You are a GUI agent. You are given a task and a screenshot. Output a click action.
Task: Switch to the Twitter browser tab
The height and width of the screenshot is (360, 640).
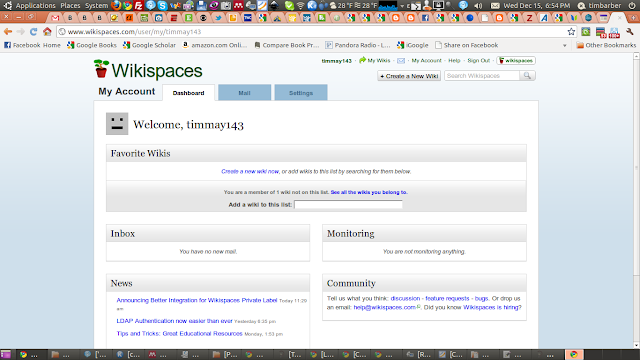pyautogui.click(x=218, y=18)
